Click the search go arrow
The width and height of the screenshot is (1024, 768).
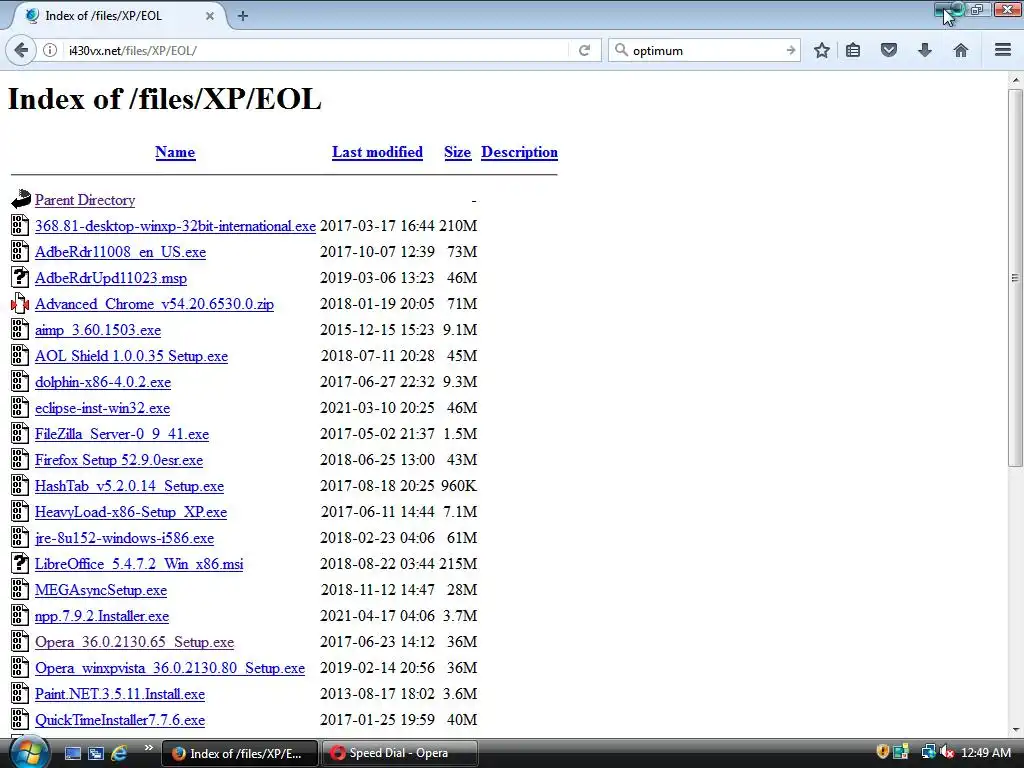pos(790,50)
